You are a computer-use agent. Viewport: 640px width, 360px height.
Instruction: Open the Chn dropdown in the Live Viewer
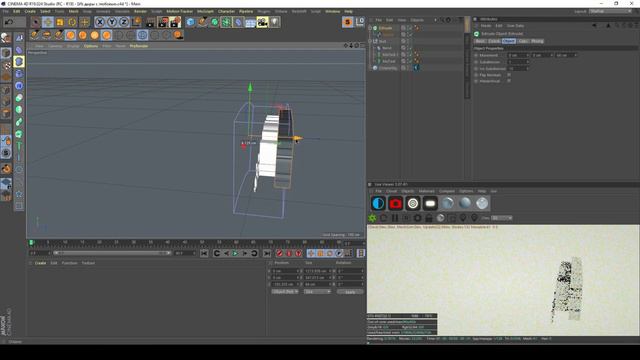point(502,218)
